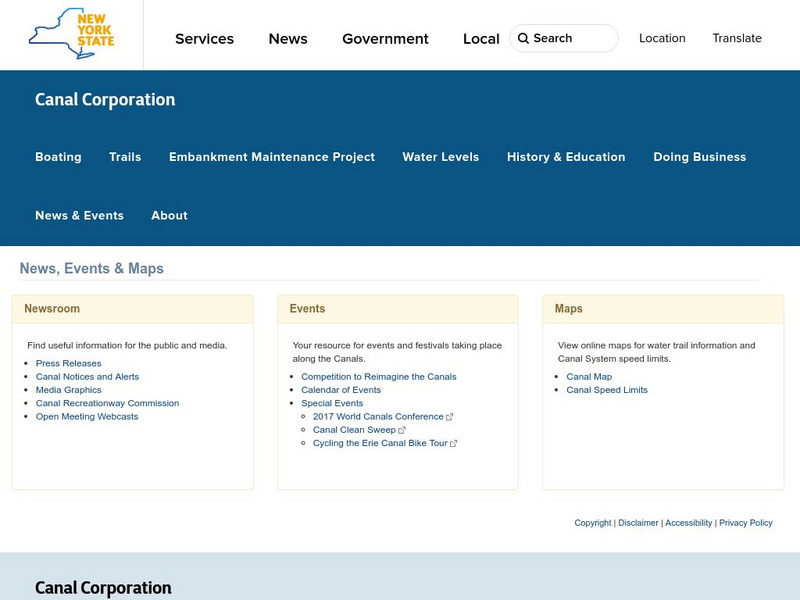Select News in the top navigation
Screen dimensions: 800x600
(x=288, y=39)
